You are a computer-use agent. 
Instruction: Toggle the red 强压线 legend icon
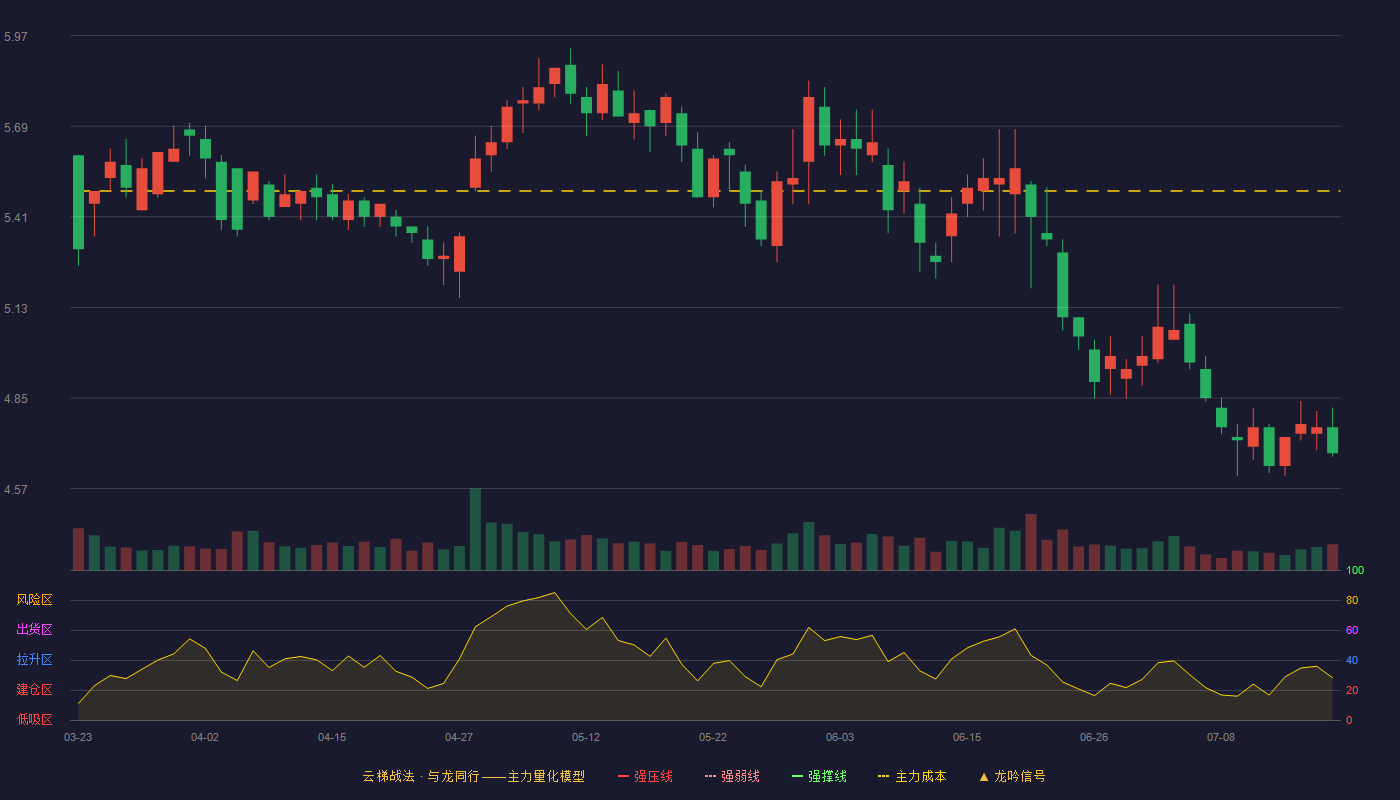click(x=623, y=776)
